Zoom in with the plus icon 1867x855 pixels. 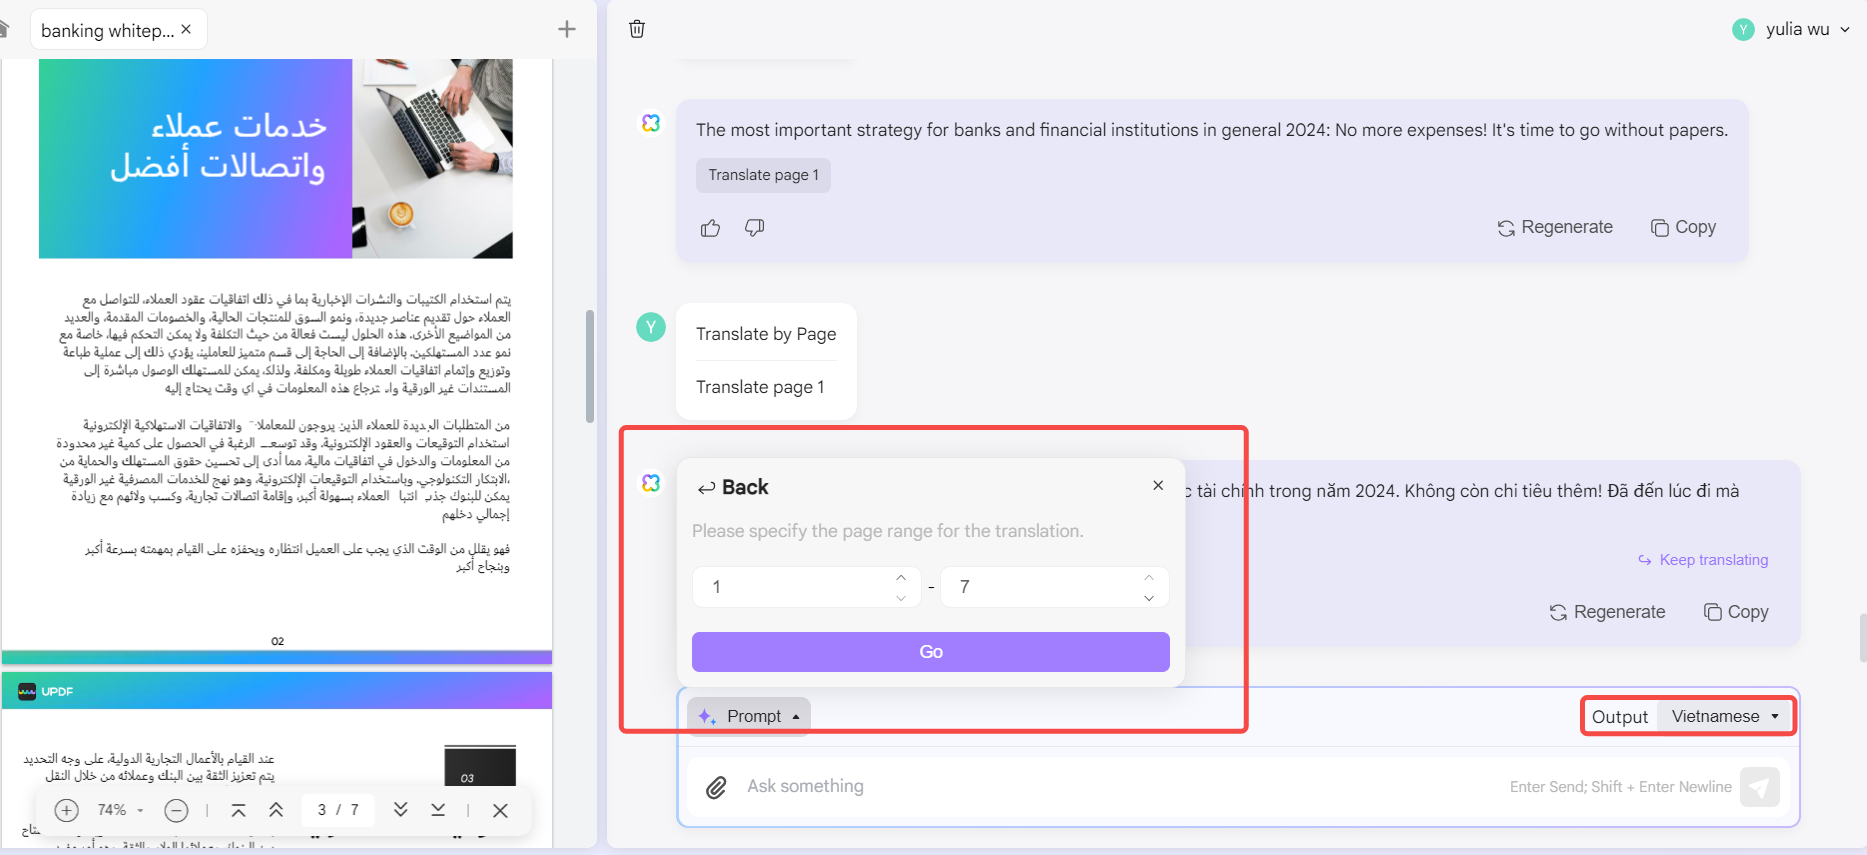pyautogui.click(x=66, y=810)
